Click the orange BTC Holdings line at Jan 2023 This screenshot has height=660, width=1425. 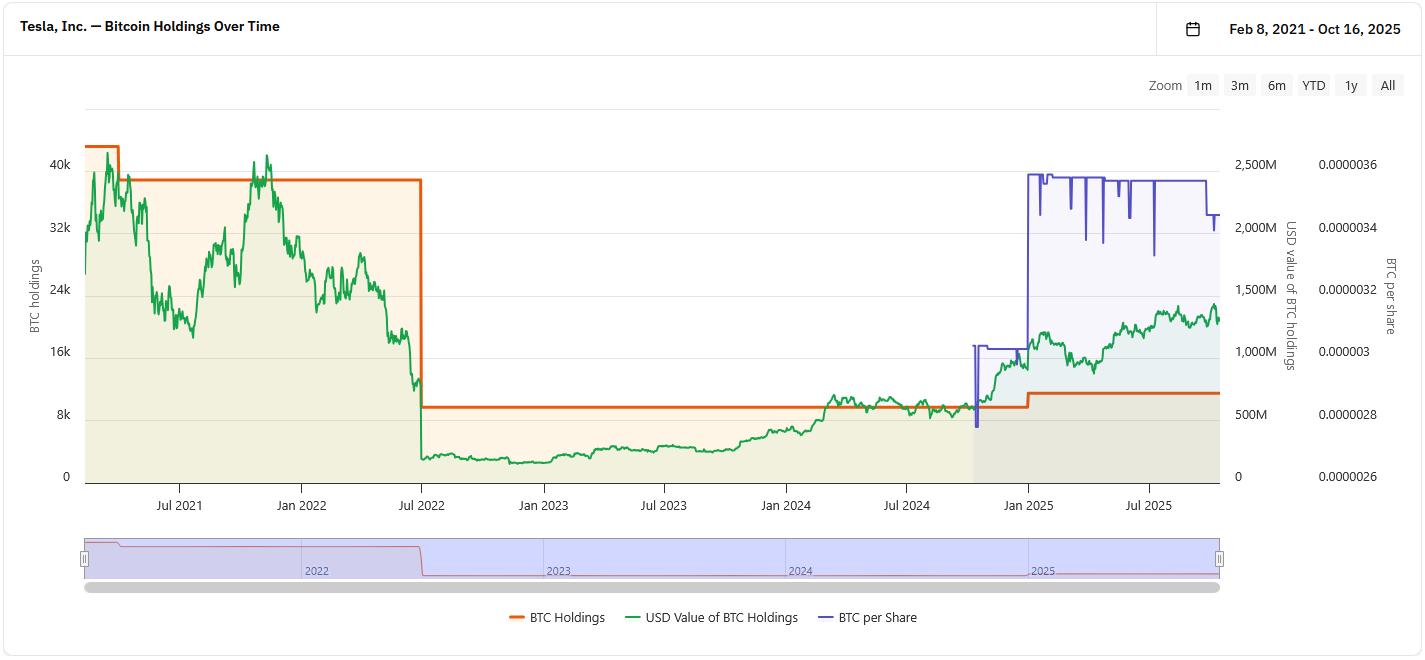(x=543, y=407)
